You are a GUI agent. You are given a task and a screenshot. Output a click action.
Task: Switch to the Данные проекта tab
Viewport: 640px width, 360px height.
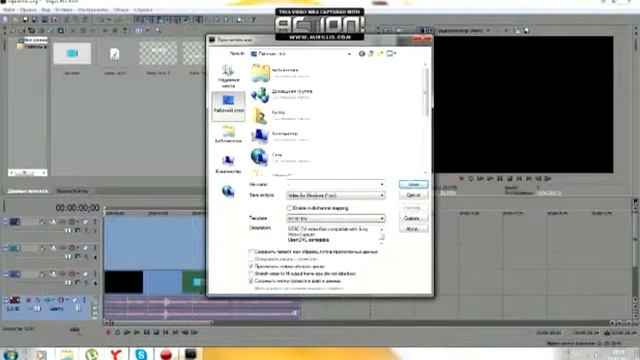click(28, 191)
